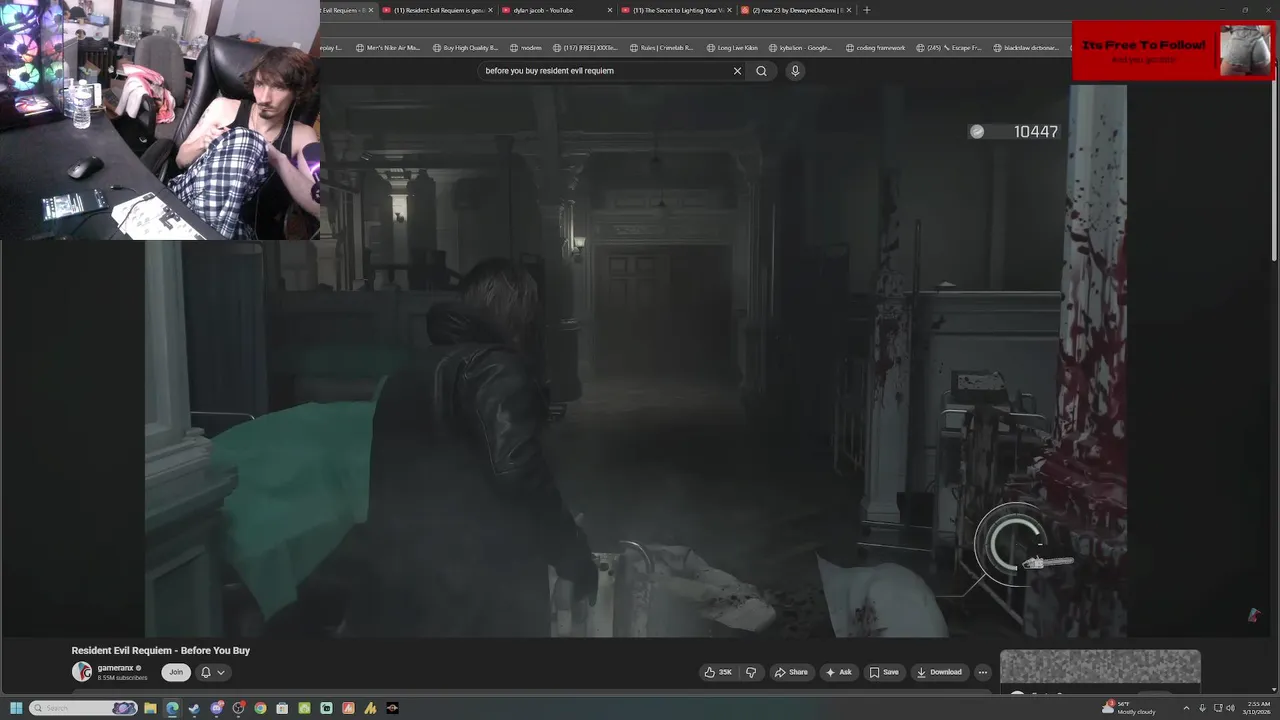
Task: Save the video to a playlist
Action: click(884, 672)
